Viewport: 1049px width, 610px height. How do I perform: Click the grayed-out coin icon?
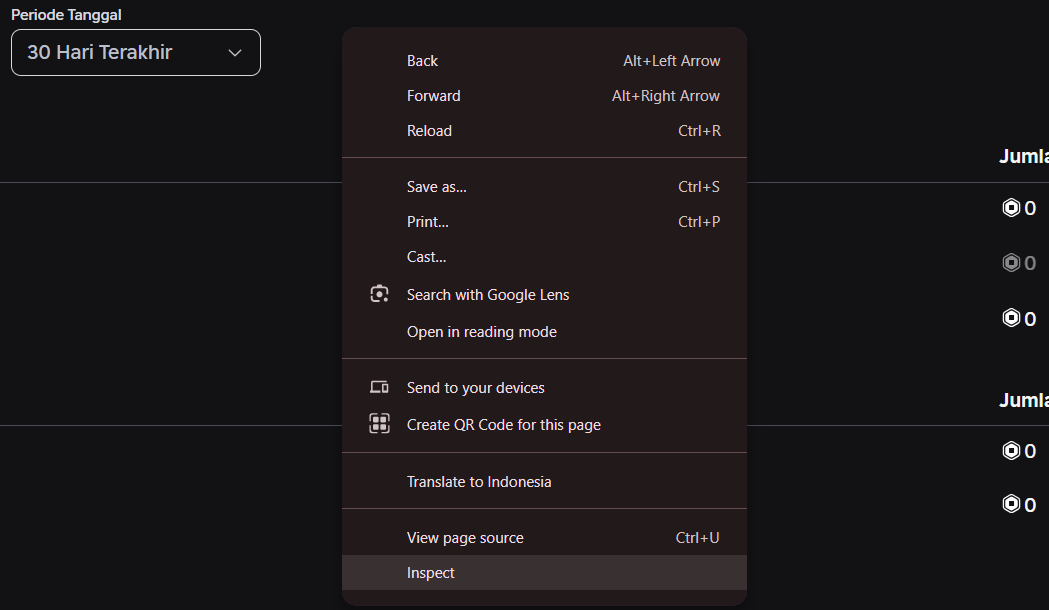tap(1009, 262)
